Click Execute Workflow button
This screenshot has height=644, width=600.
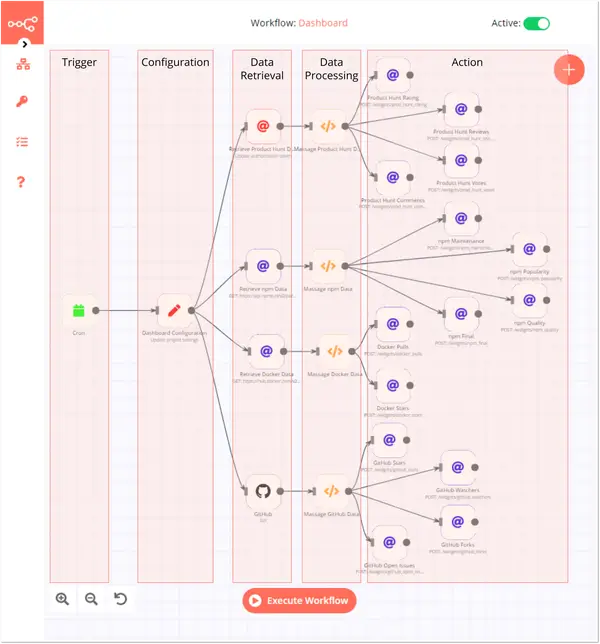coord(299,600)
